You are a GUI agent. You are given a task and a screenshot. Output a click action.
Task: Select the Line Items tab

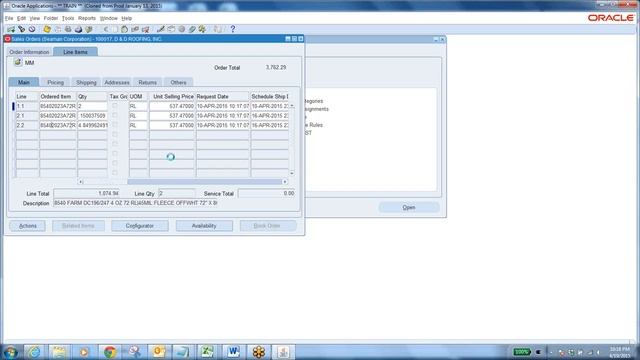point(75,52)
